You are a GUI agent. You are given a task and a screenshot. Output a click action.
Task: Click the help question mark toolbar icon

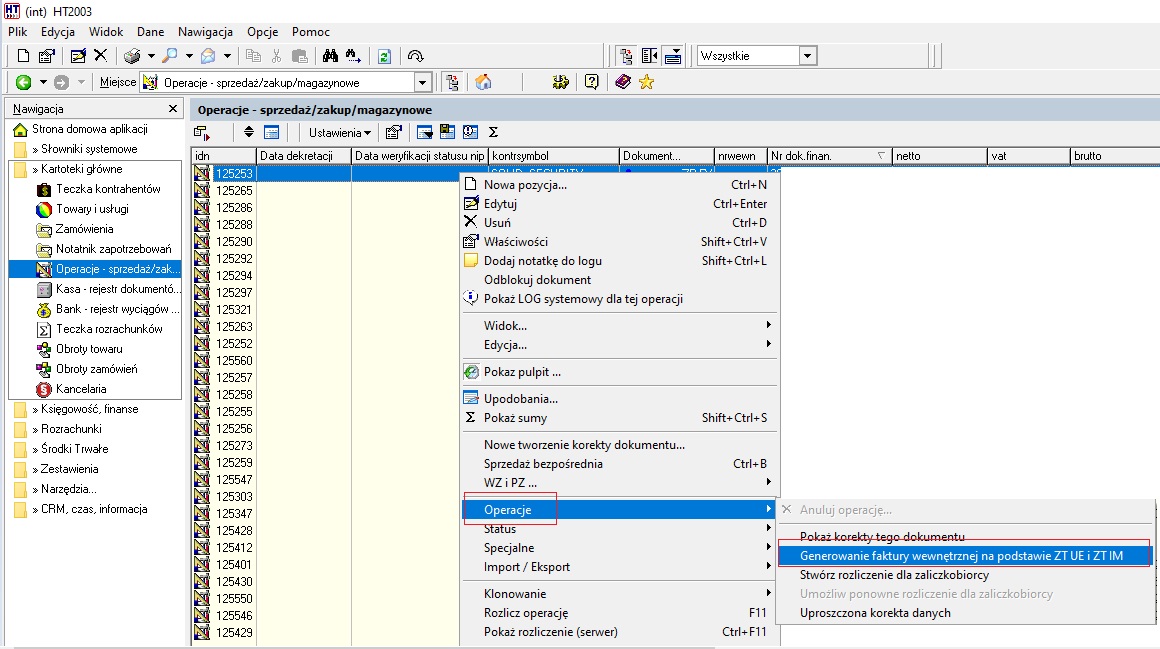pyautogui.click(x=591, y=82)
